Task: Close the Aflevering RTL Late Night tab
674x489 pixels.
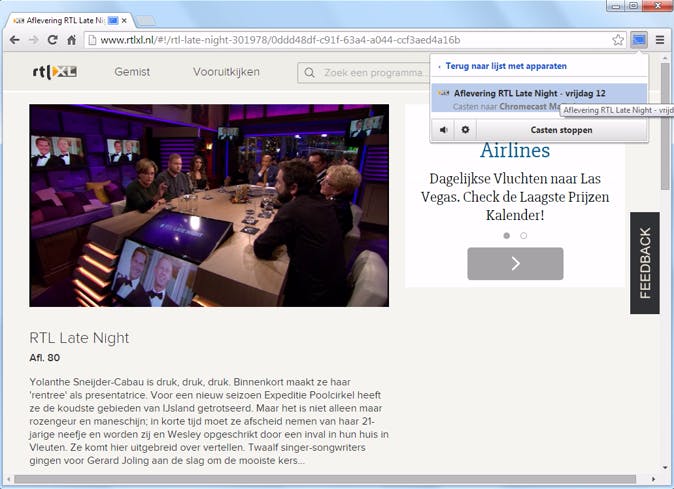Action: click(124, 20)
